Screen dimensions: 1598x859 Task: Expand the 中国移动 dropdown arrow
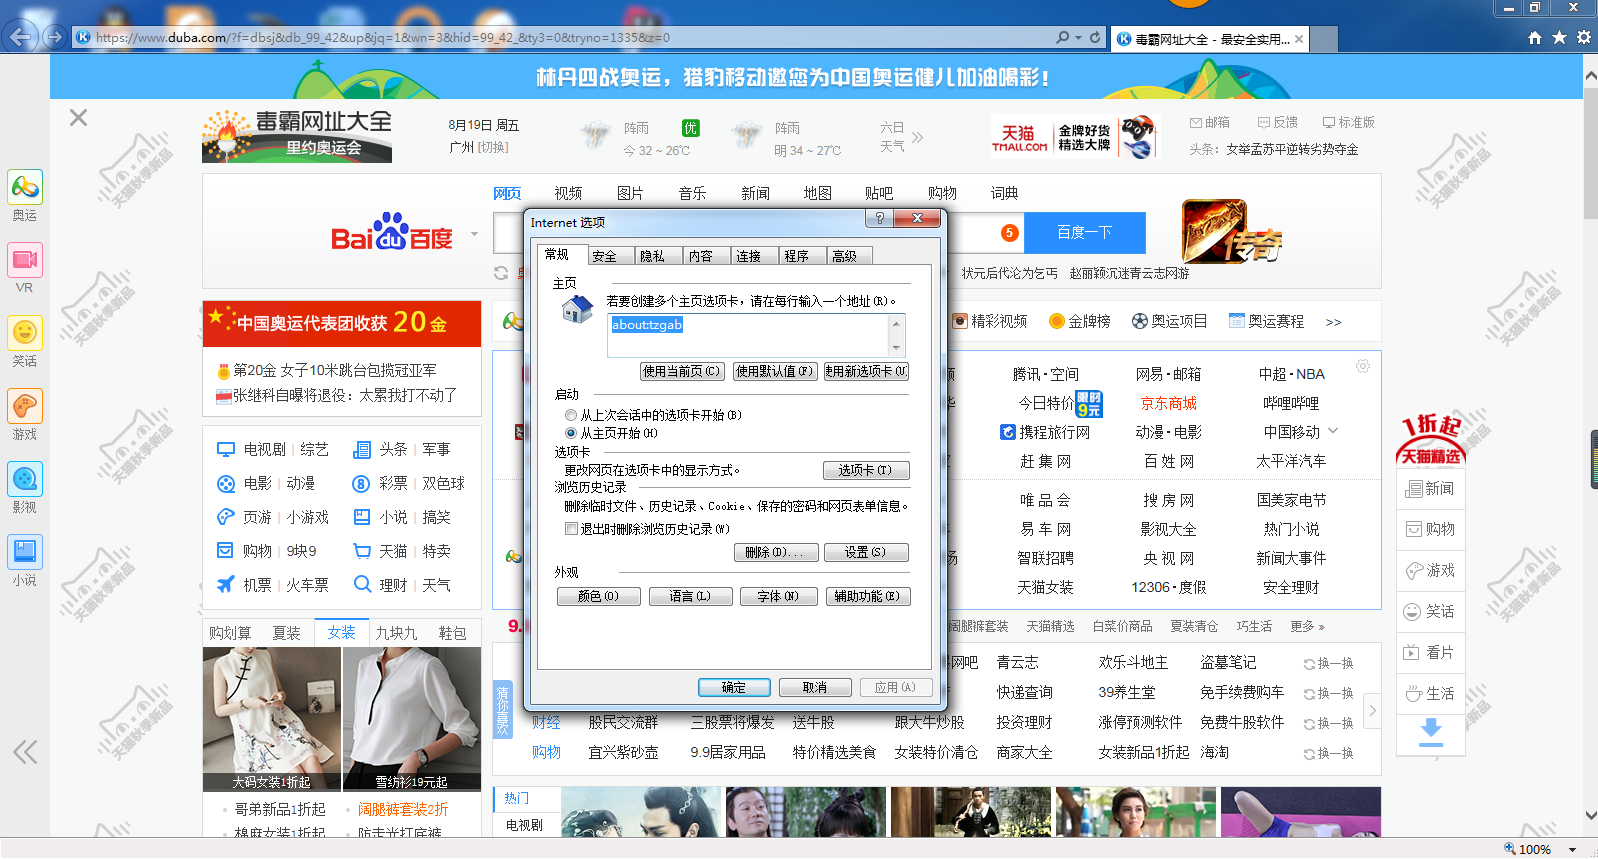pyautogui.click(x=1333, y=431)
